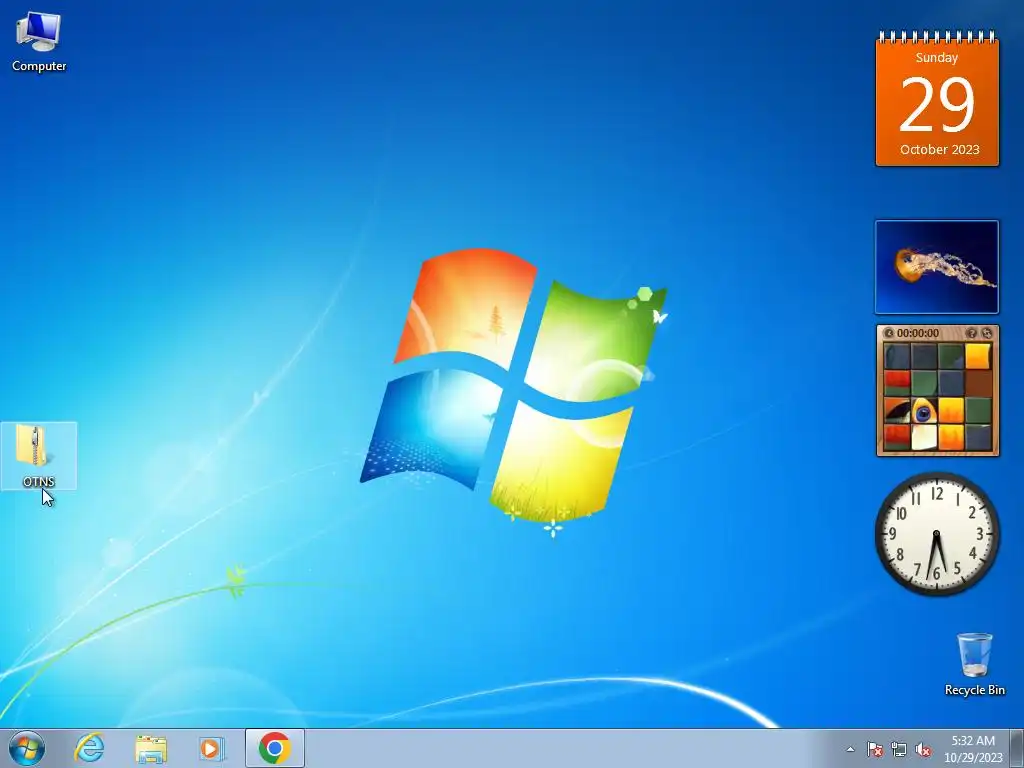Click the toucan eye puzzle tile
Viewport: 1024px width, 768px height.
[924, 410]
